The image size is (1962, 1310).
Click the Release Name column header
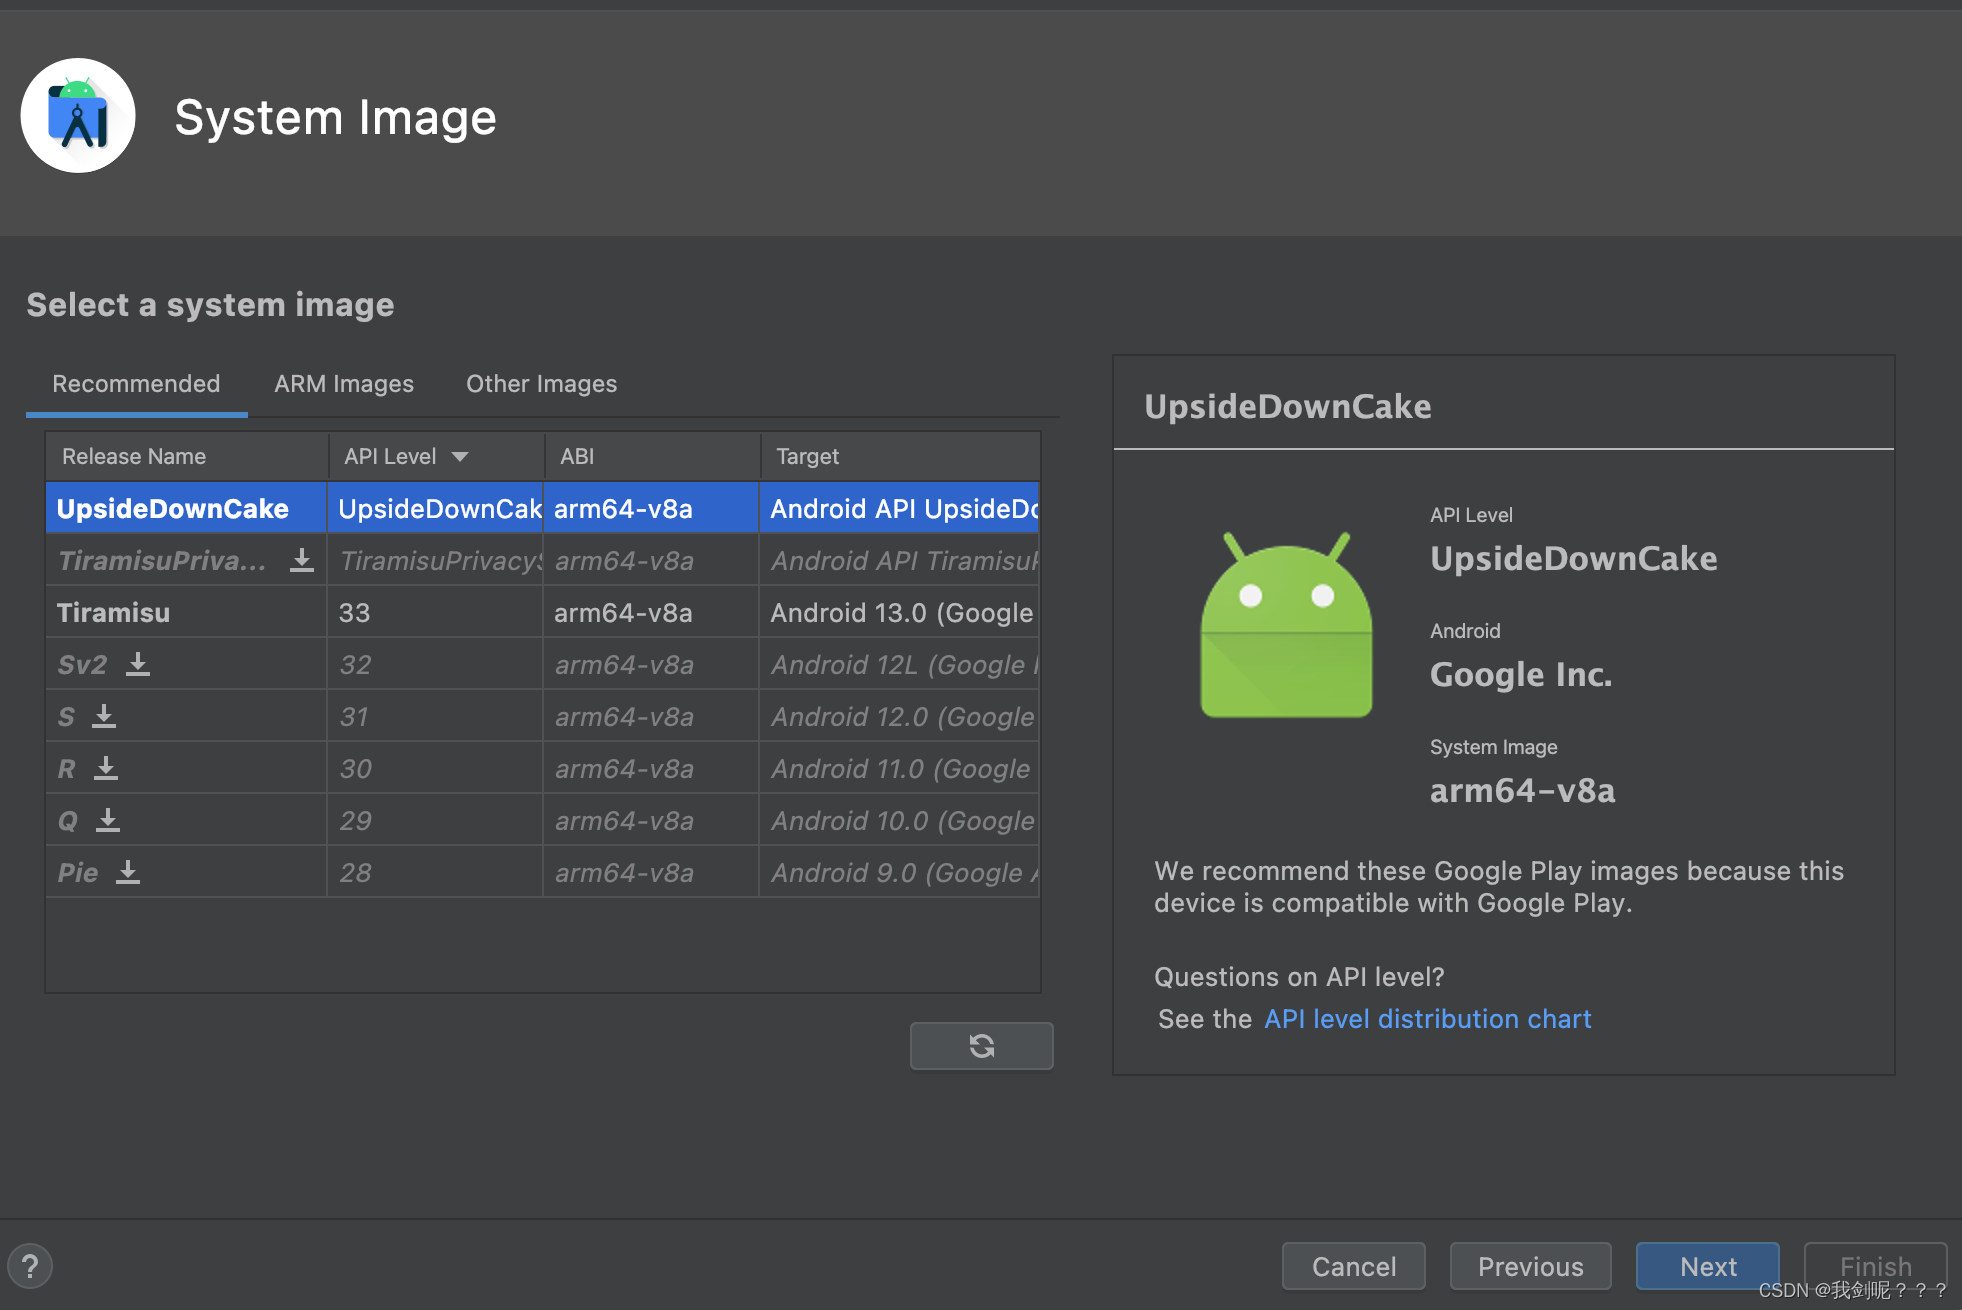[134, 457]
